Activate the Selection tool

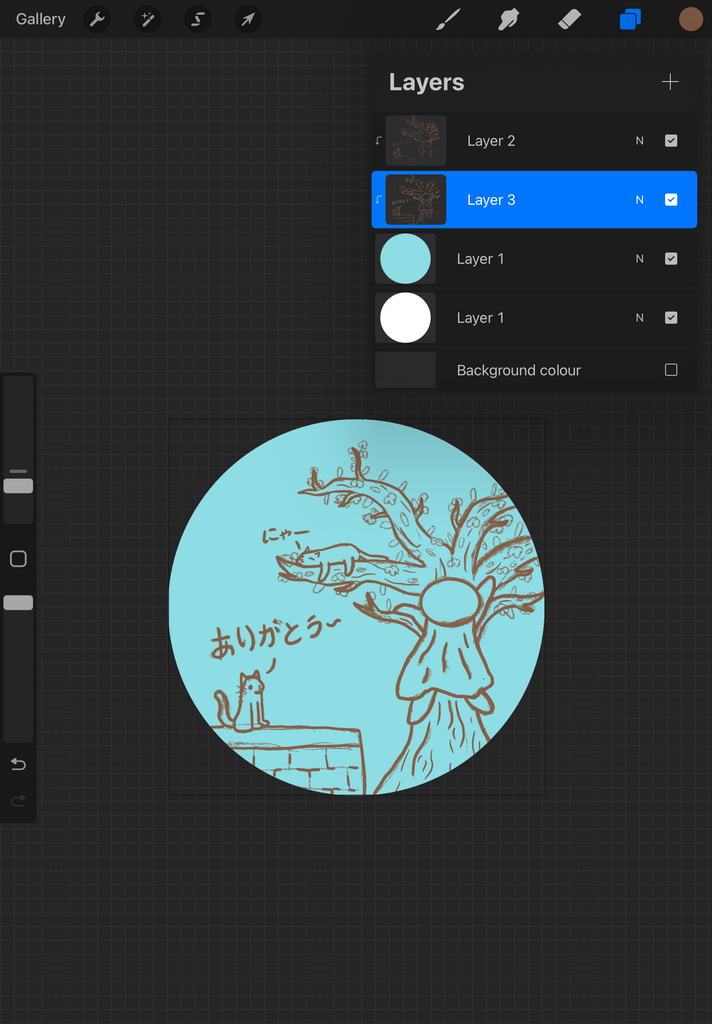tap(198, 19)
